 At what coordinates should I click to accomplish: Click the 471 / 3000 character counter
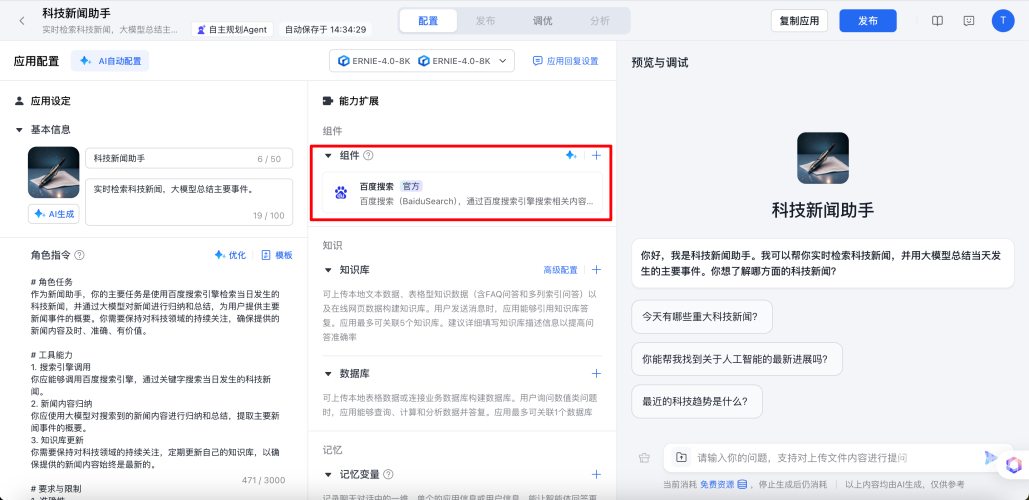coord(263,480)
